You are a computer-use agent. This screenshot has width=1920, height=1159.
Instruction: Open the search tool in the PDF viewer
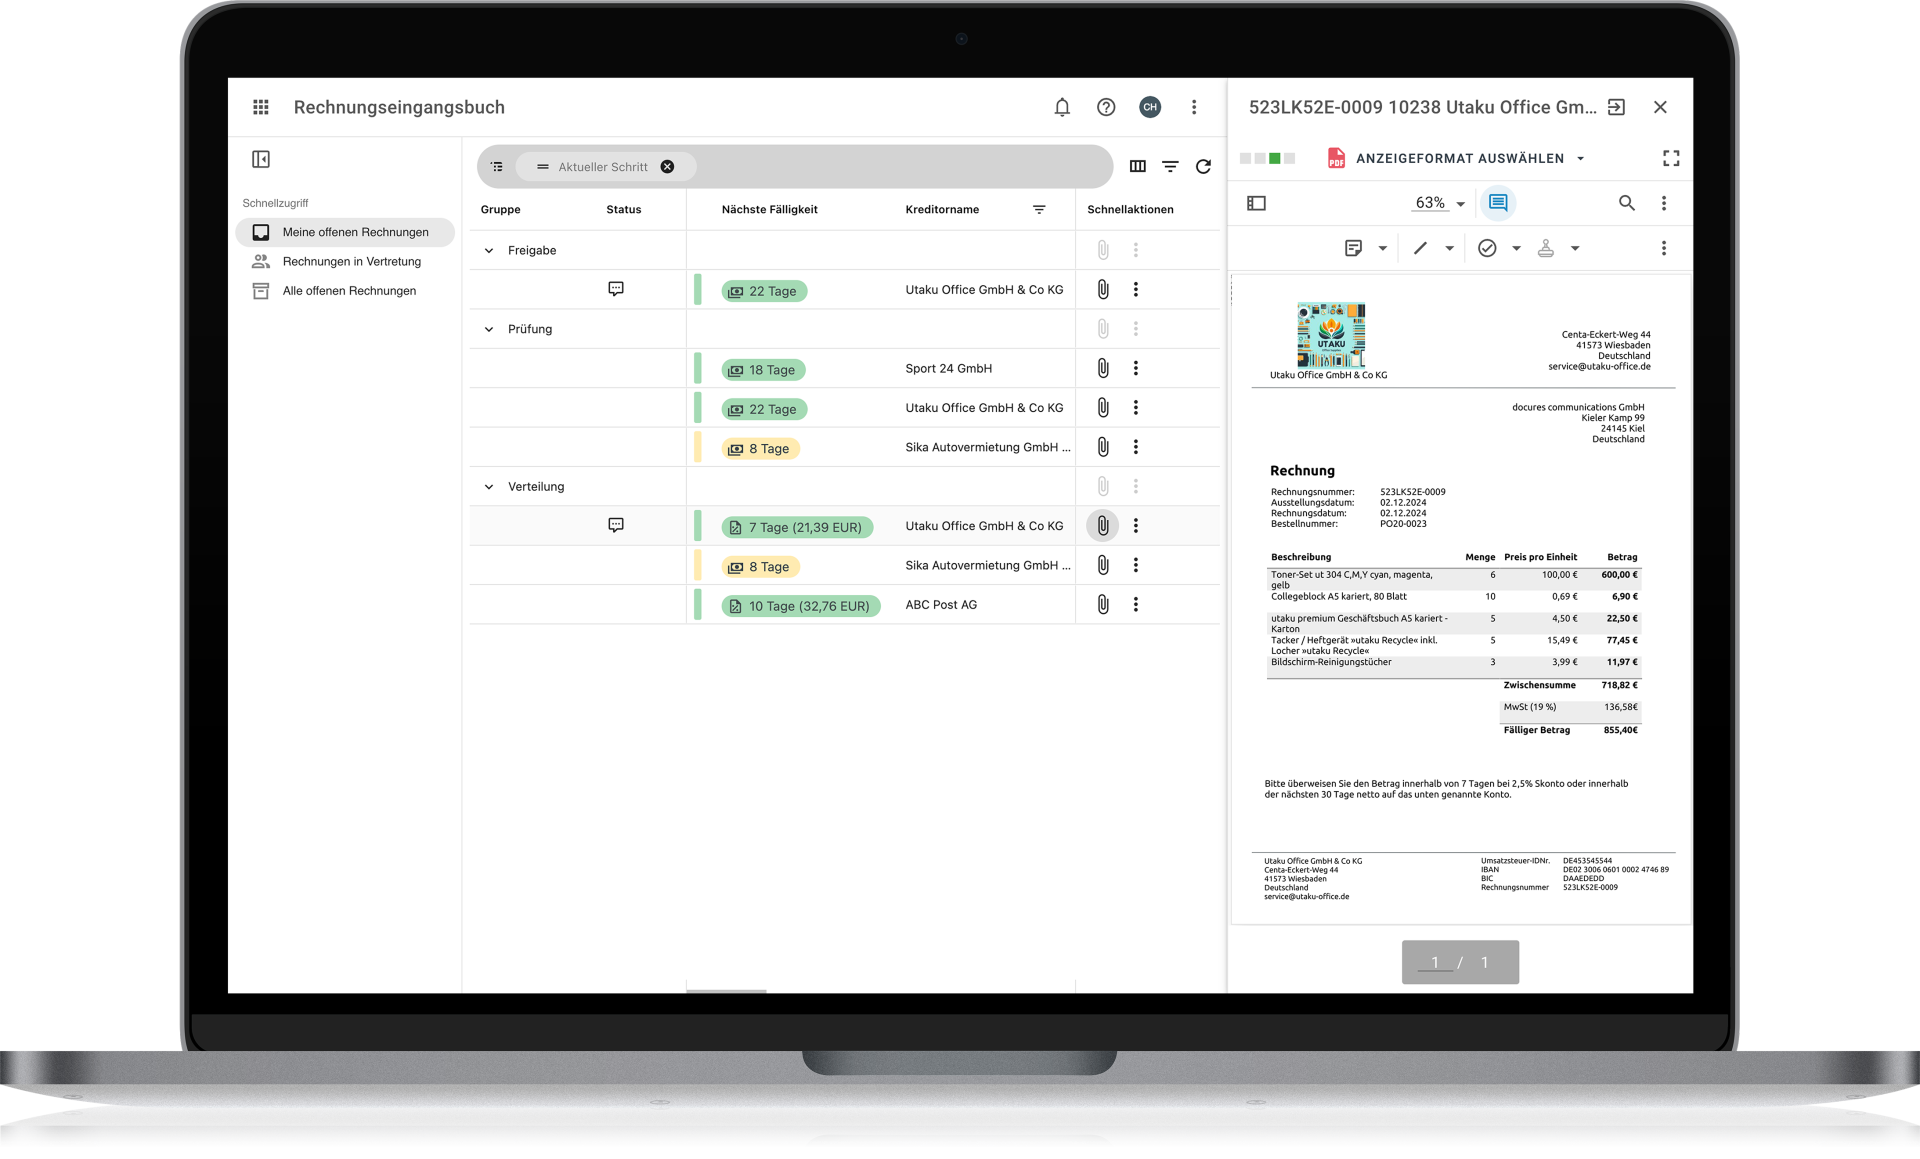(x=1627, y=203)
